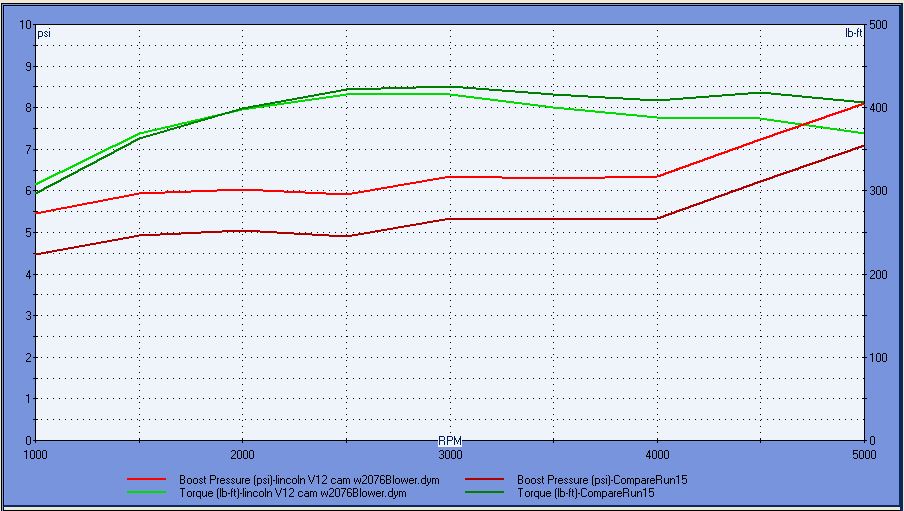904x511 pixels.
Task: Click the 4000 tick label on RPM axis
Action: [657, 453]
